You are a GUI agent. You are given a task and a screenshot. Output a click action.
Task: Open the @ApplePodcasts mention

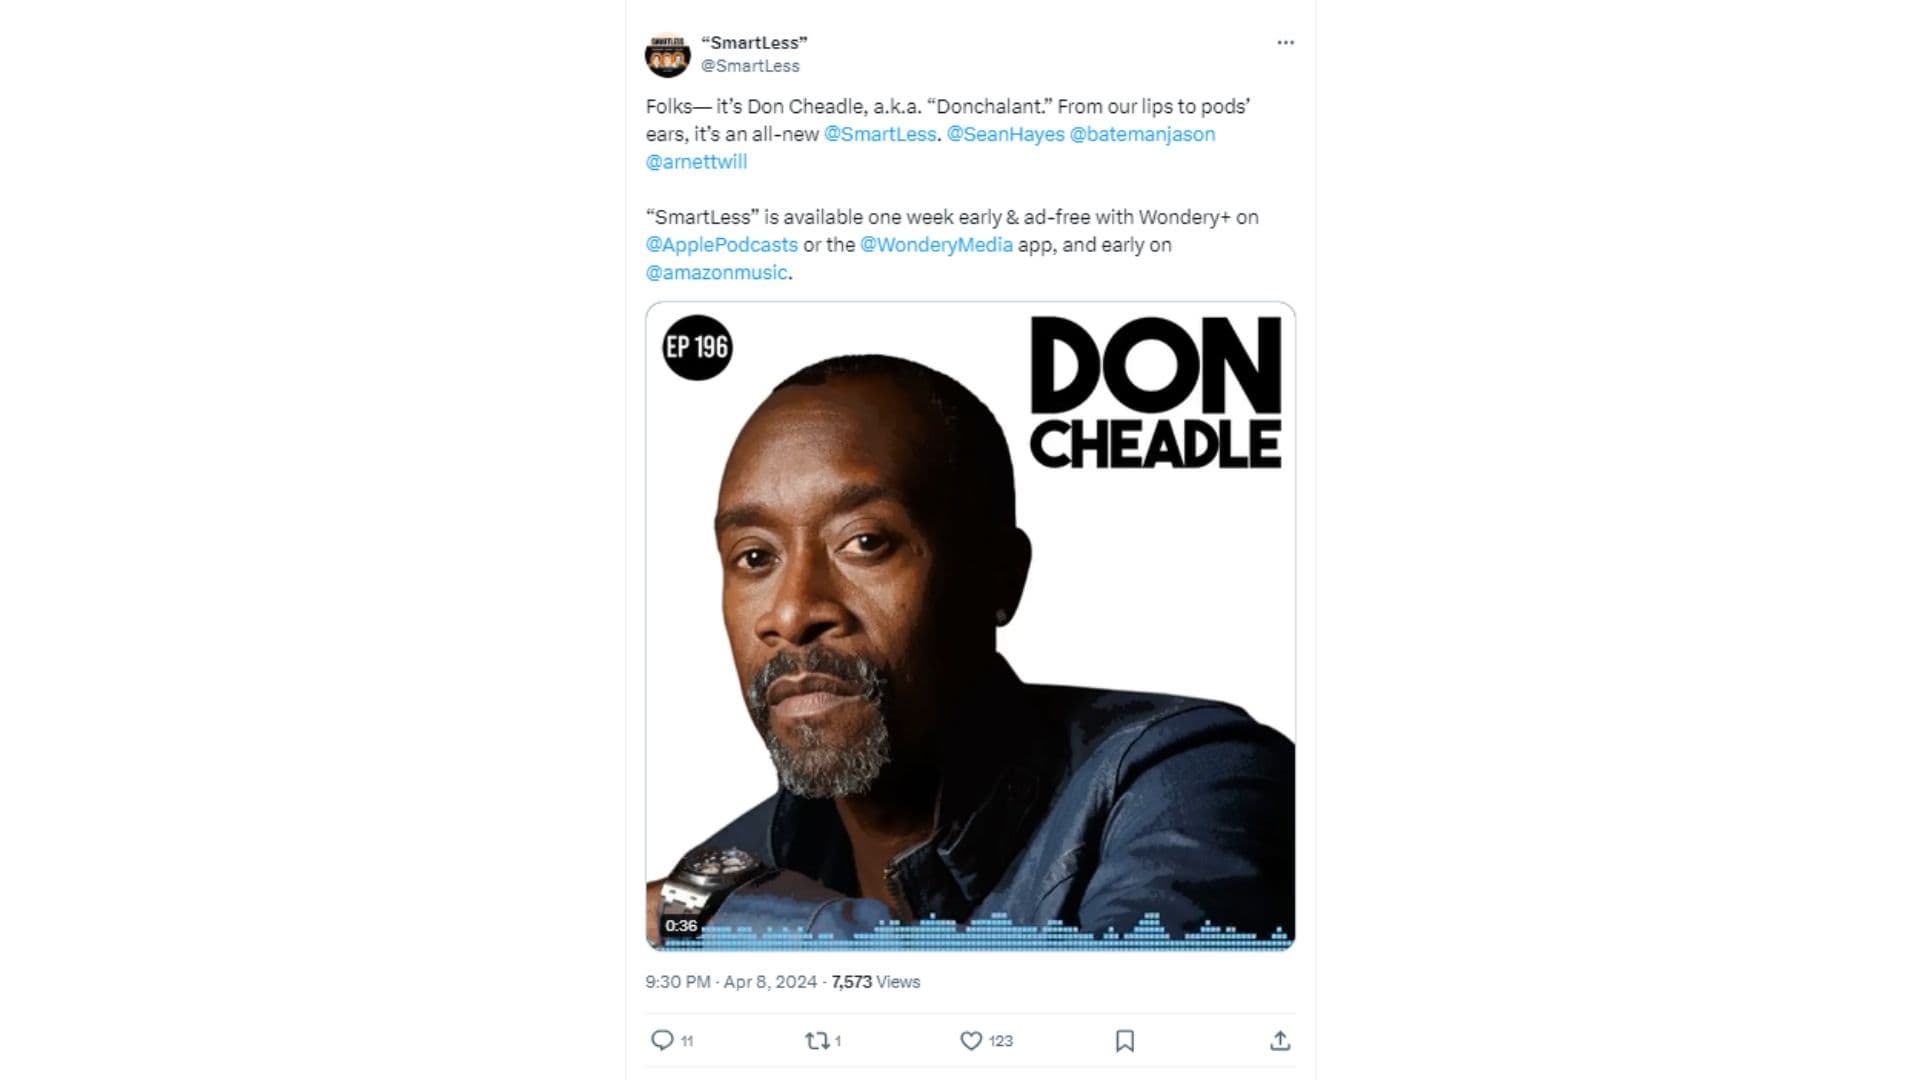(722, 245)
